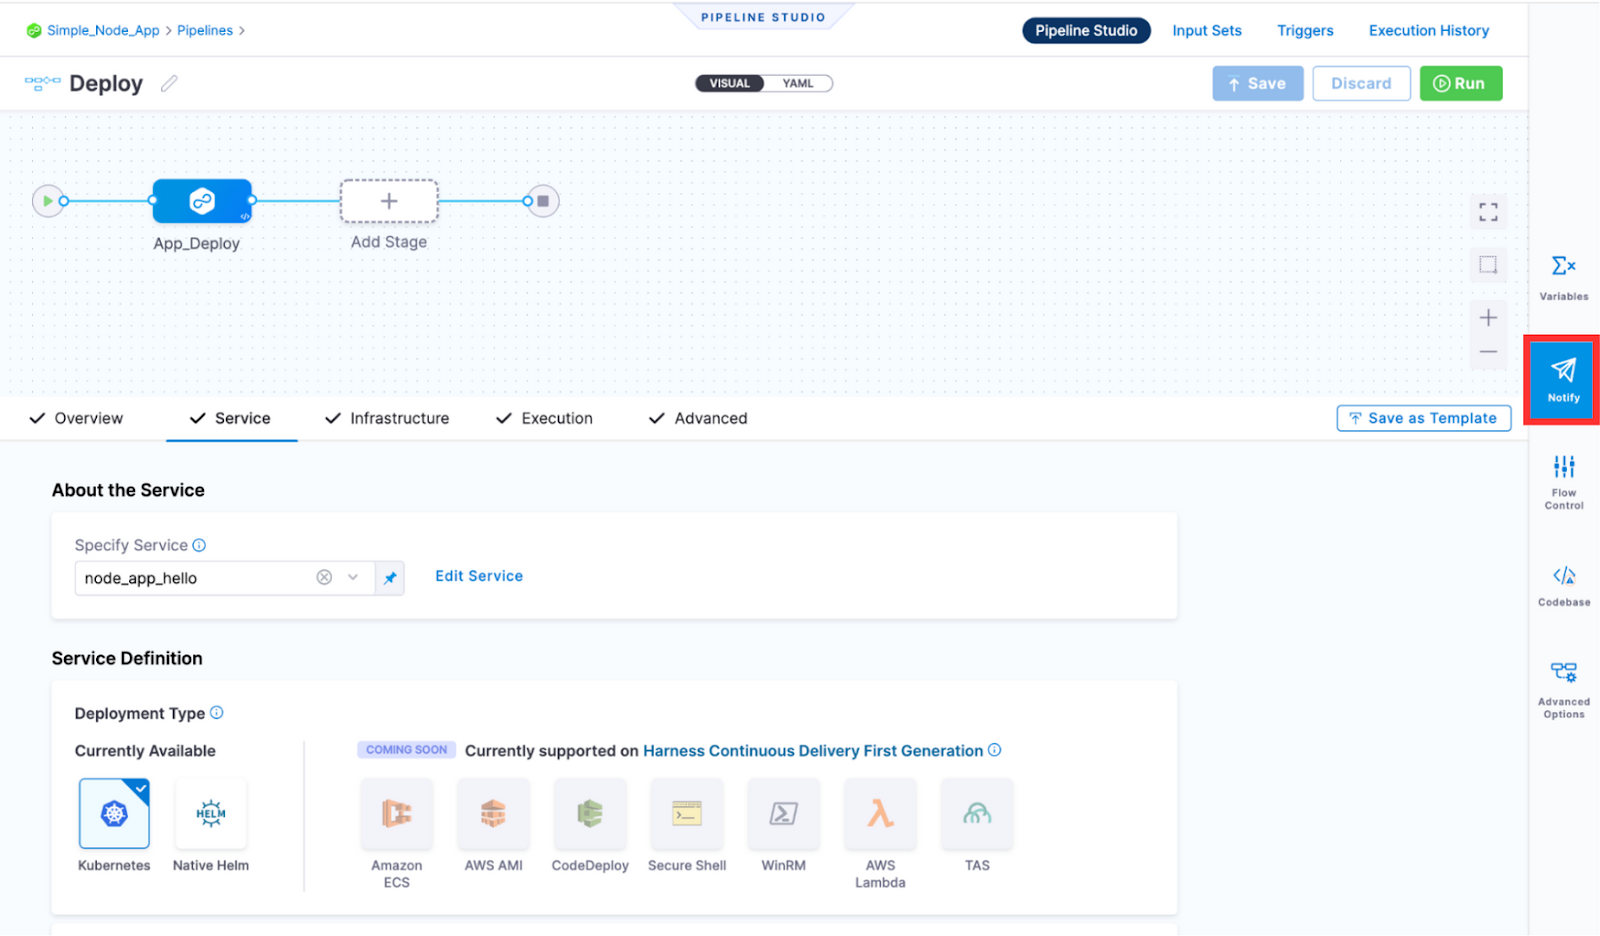Open the Infrastructure stage tab
This screenshot has width=1600, height=936.
(x=387, y=418)
